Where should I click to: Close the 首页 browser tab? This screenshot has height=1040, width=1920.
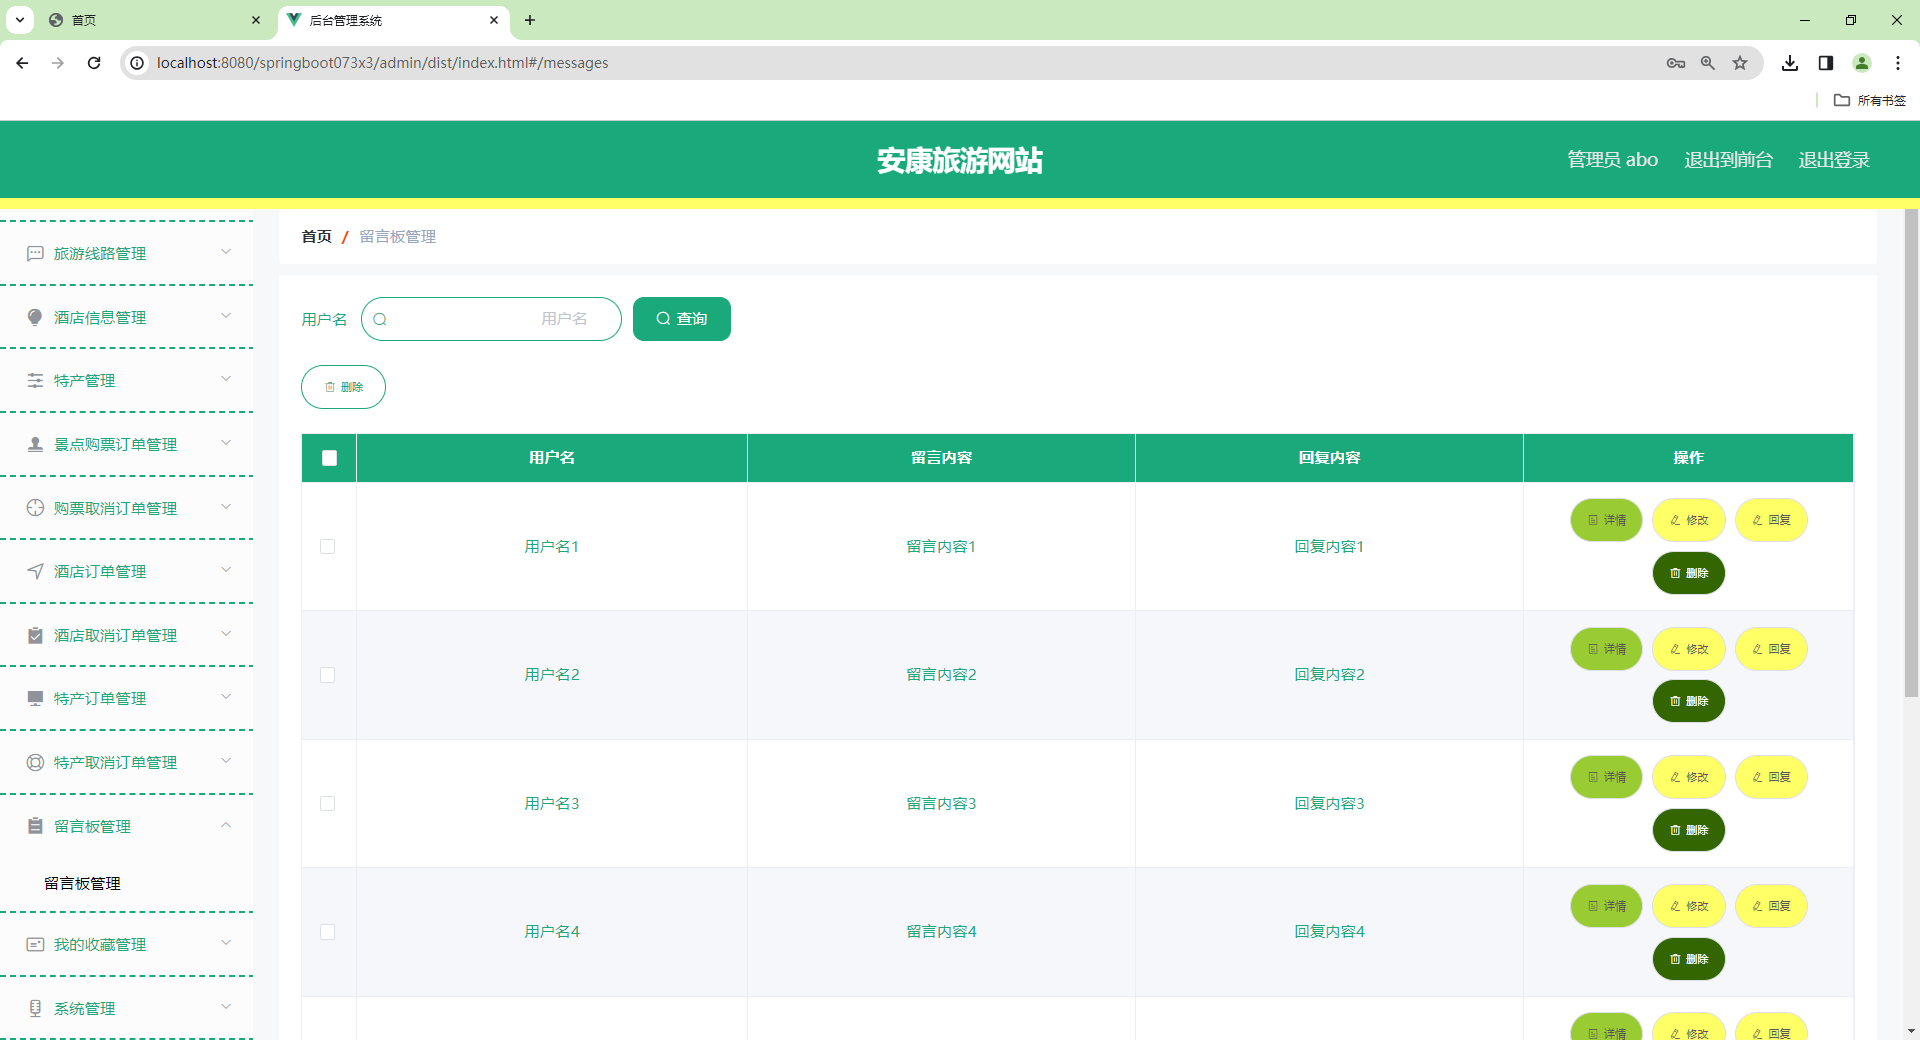point(256,20)
